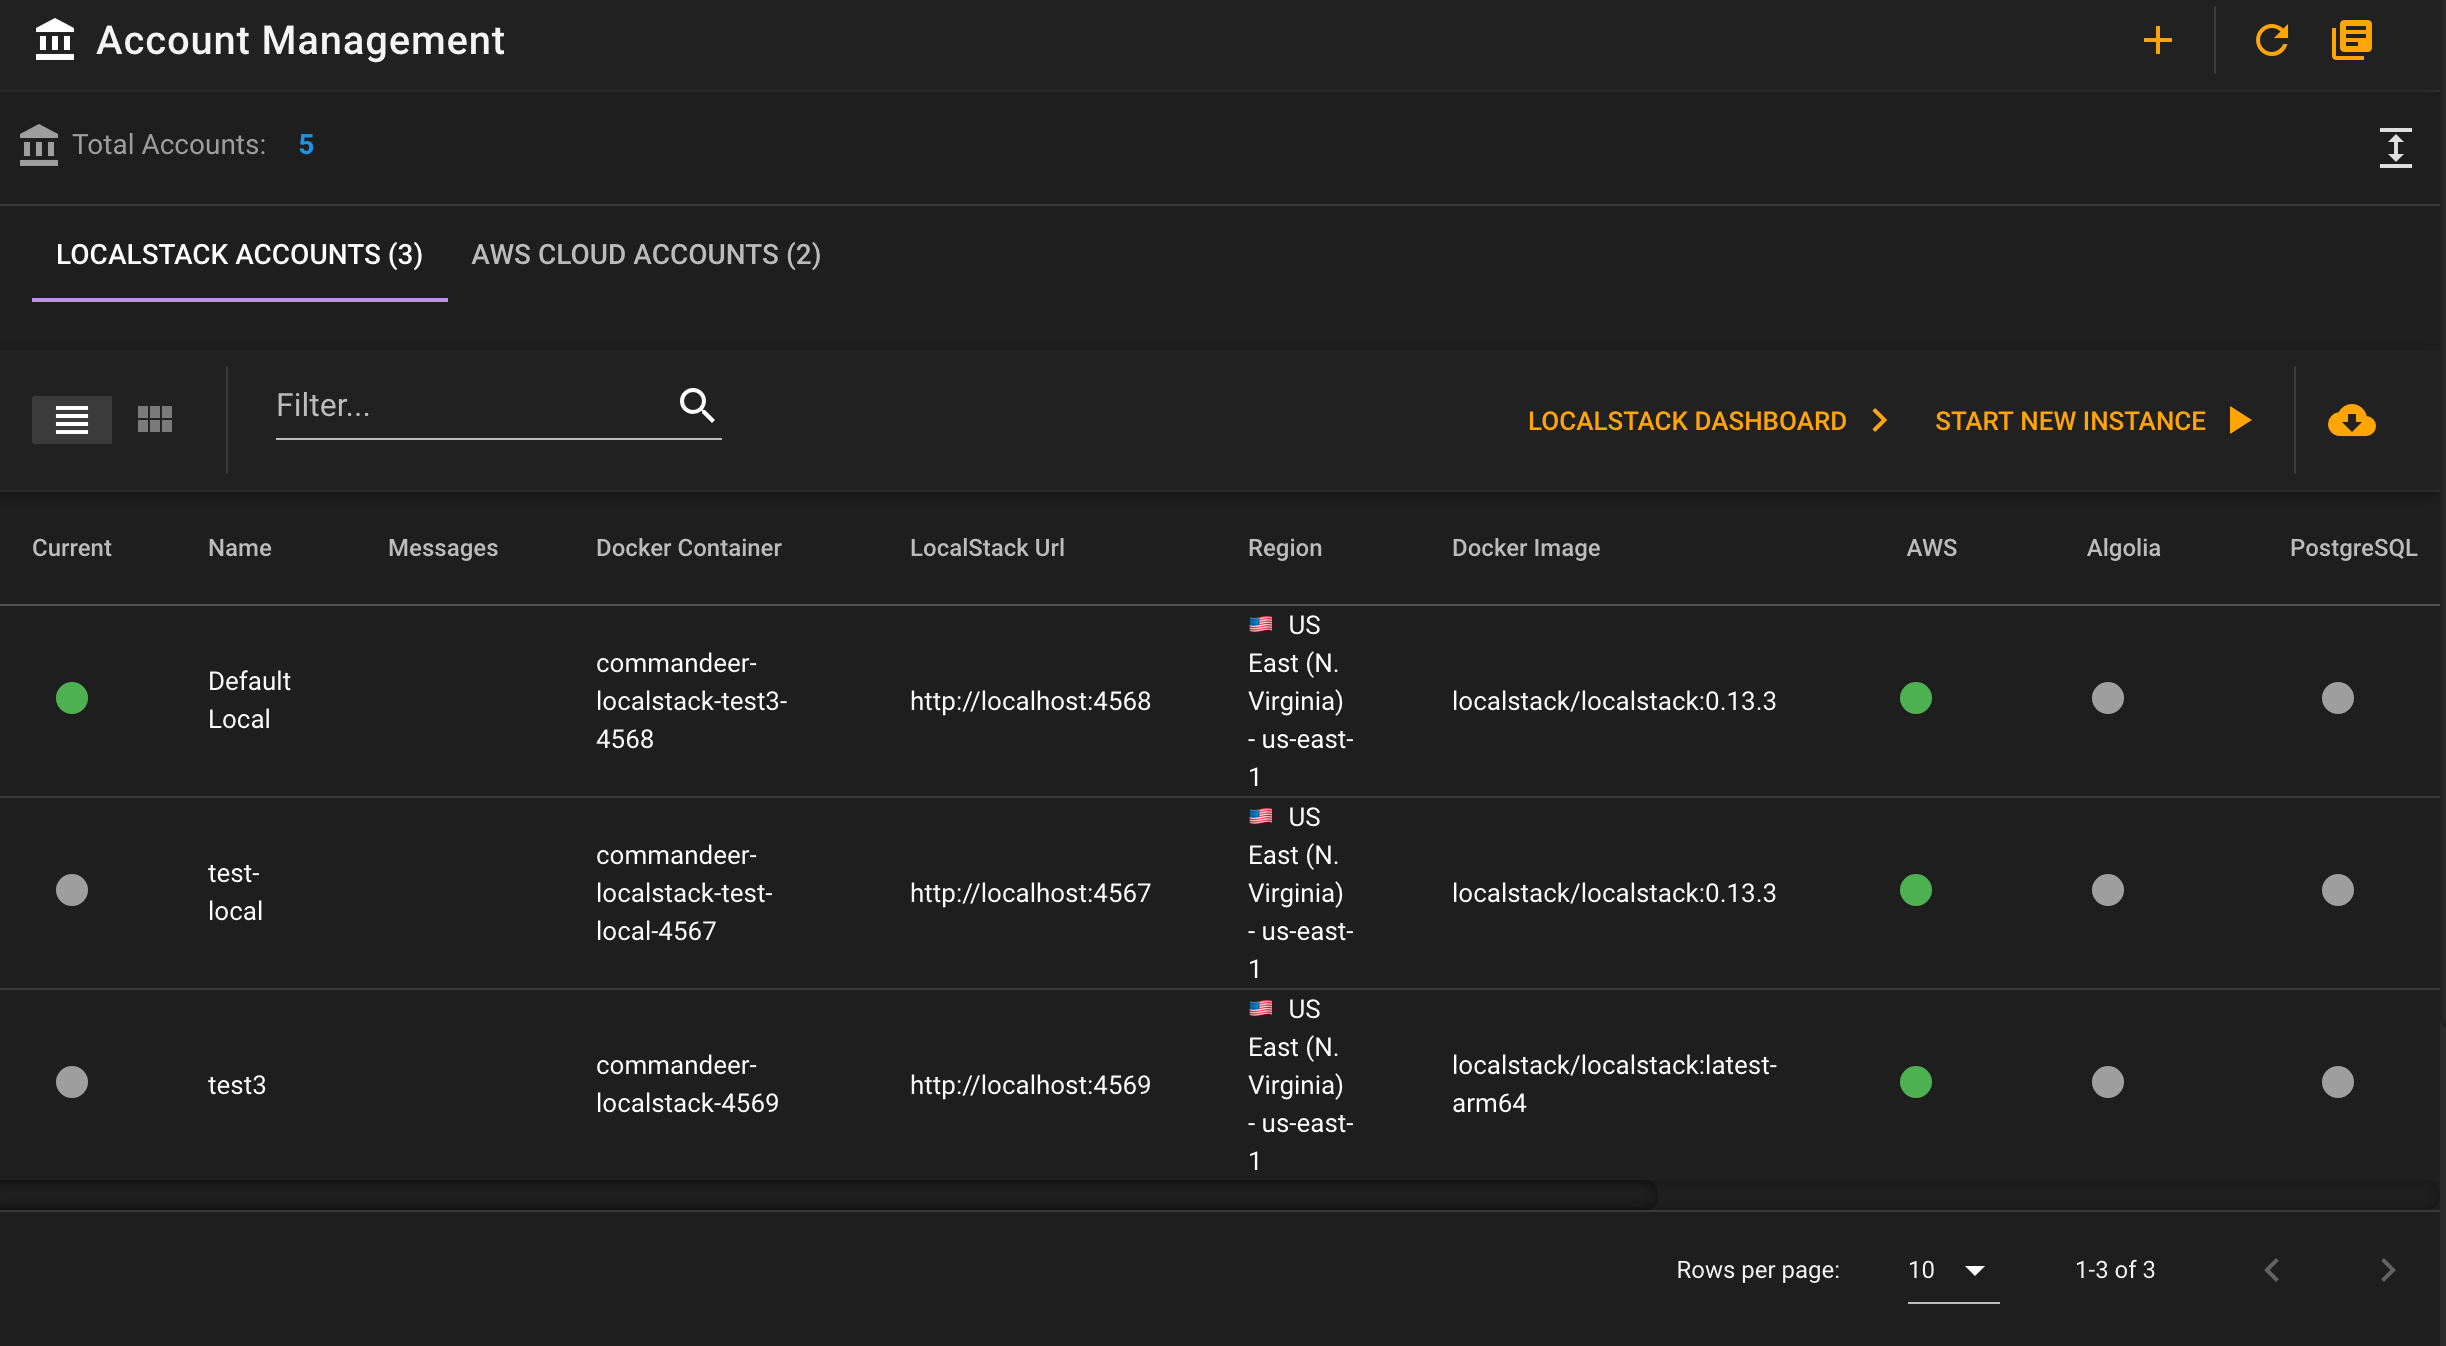Sort by the Current column header
2446x1346 pixels.
click(72, 548)
